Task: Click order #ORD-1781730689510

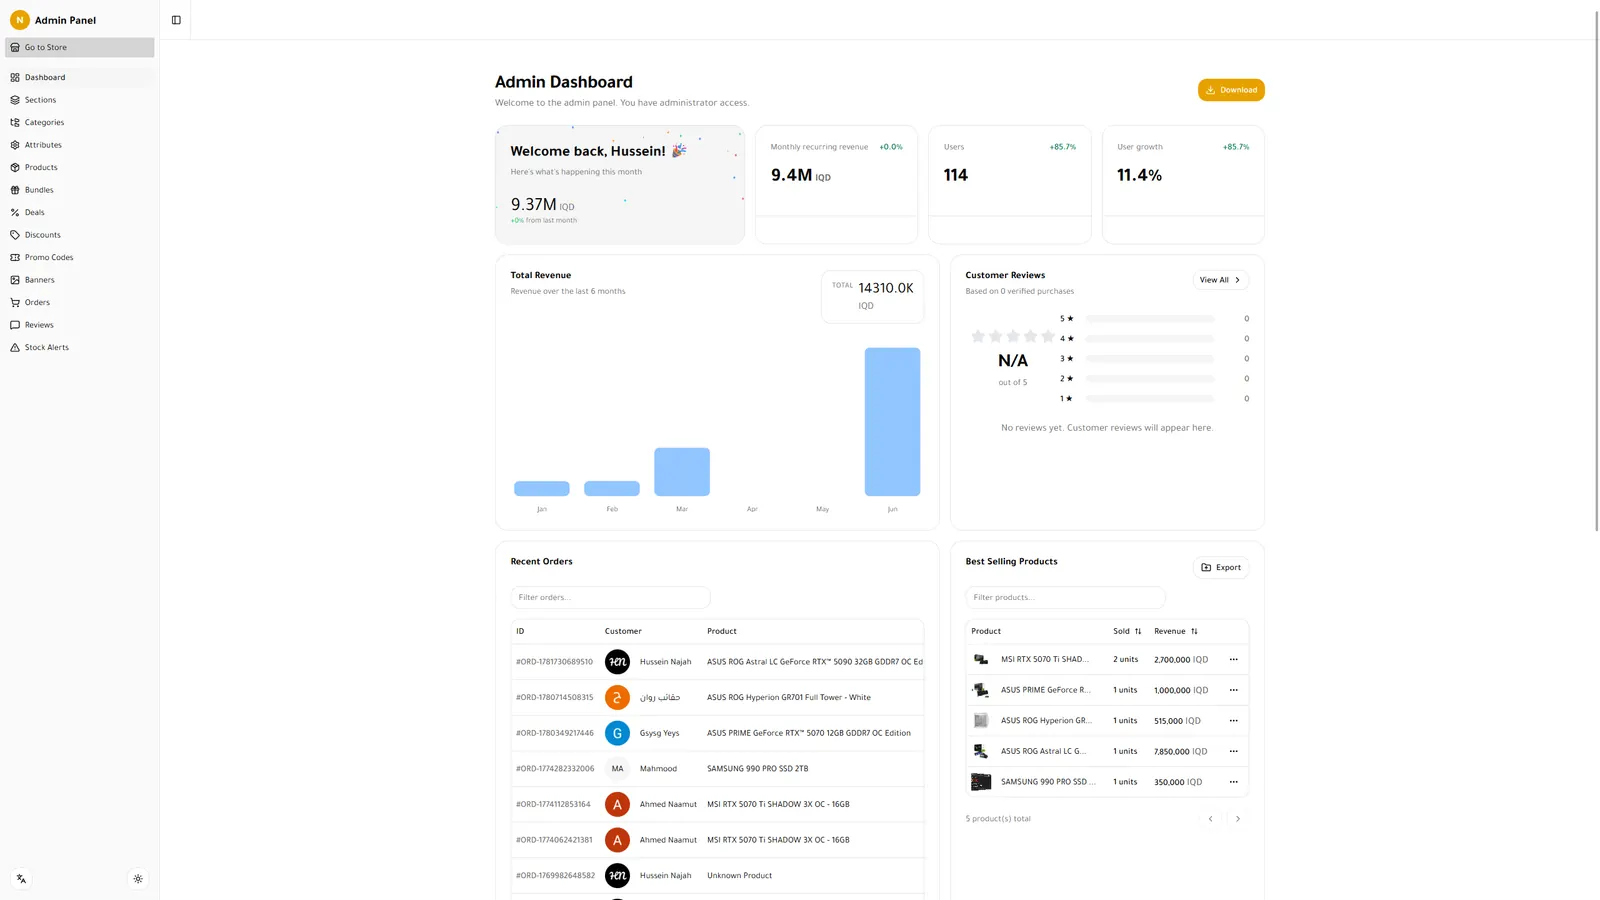Action: click(x=554, y=662)
